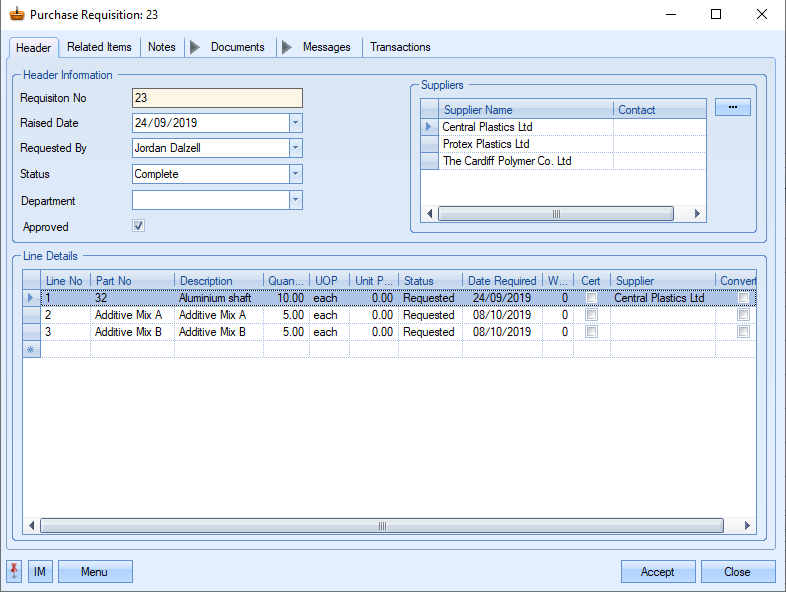Click the Line Details left scroll arrow
The image size is (786, 592).
point(31,525)
